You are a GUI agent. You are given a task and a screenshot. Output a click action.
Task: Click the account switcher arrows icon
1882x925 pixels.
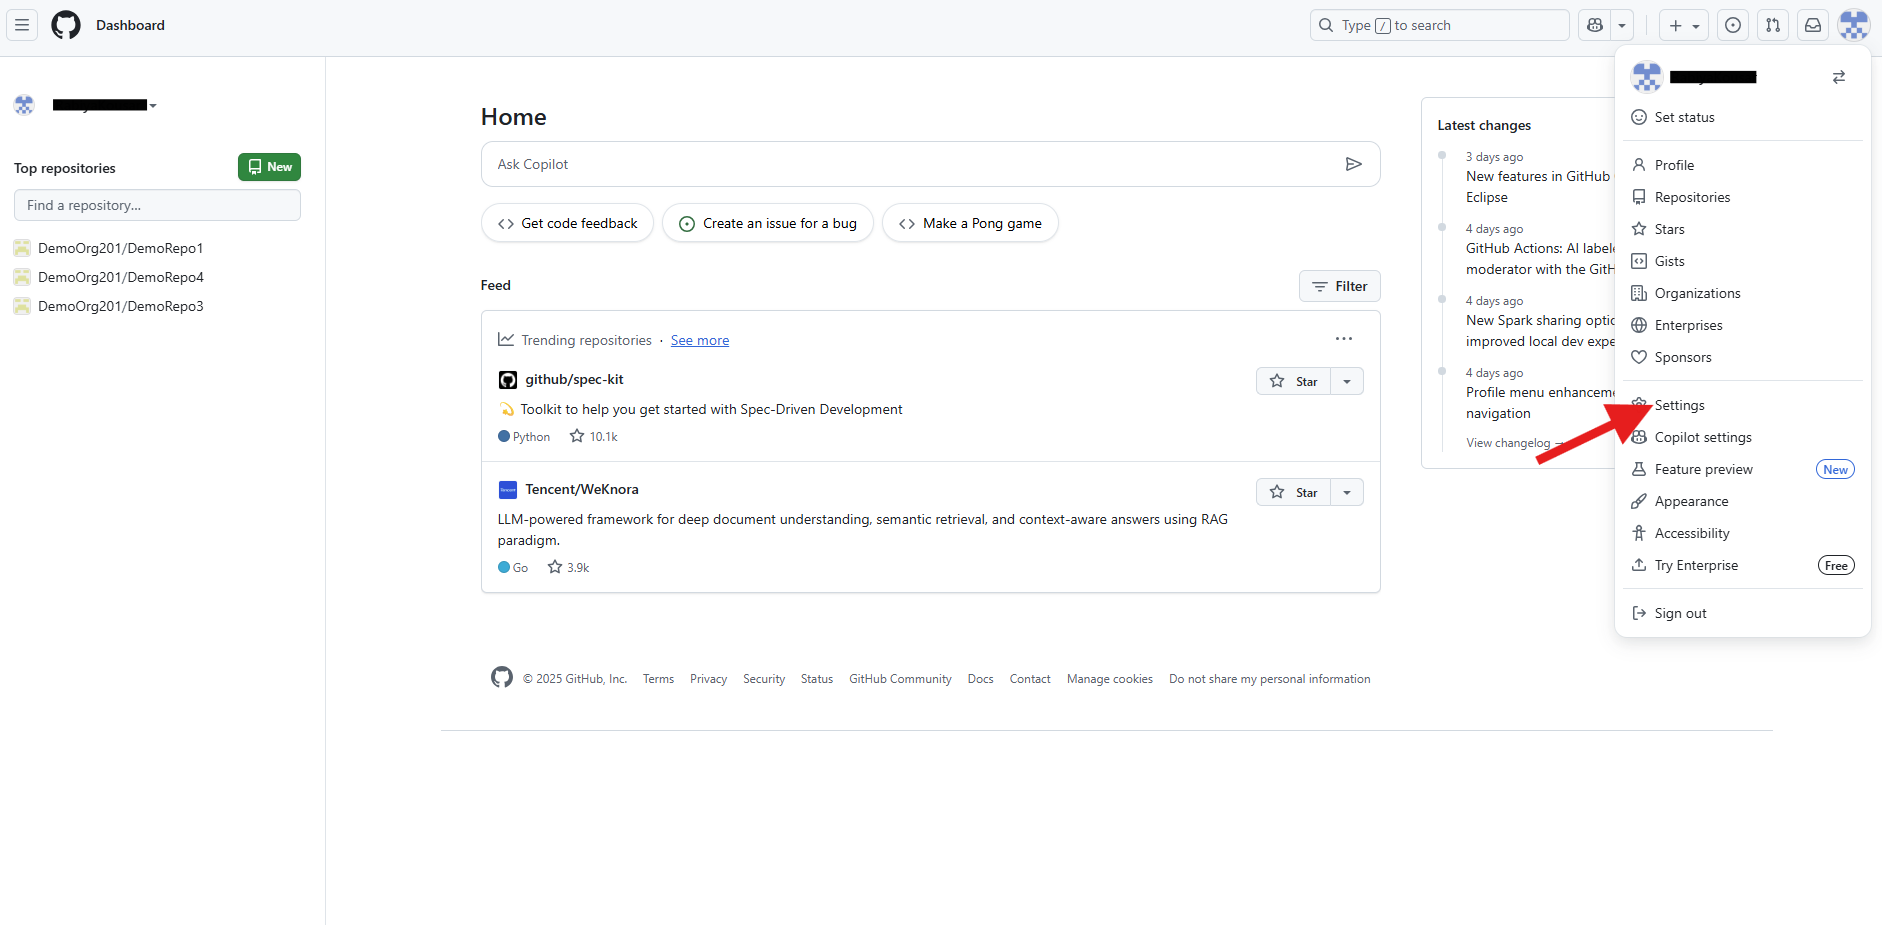tap(1839, 77)
